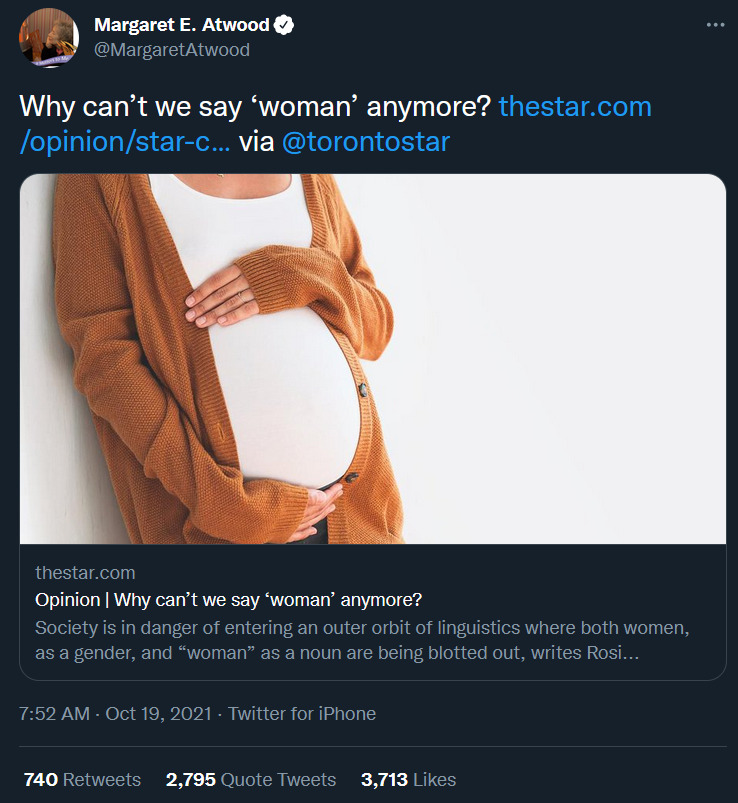Image resolution: width=738 pixels, height=803 pixels.
Task: Click the thestar.com domain in link card
Action: pyautogui.click(x=85, y=573)
